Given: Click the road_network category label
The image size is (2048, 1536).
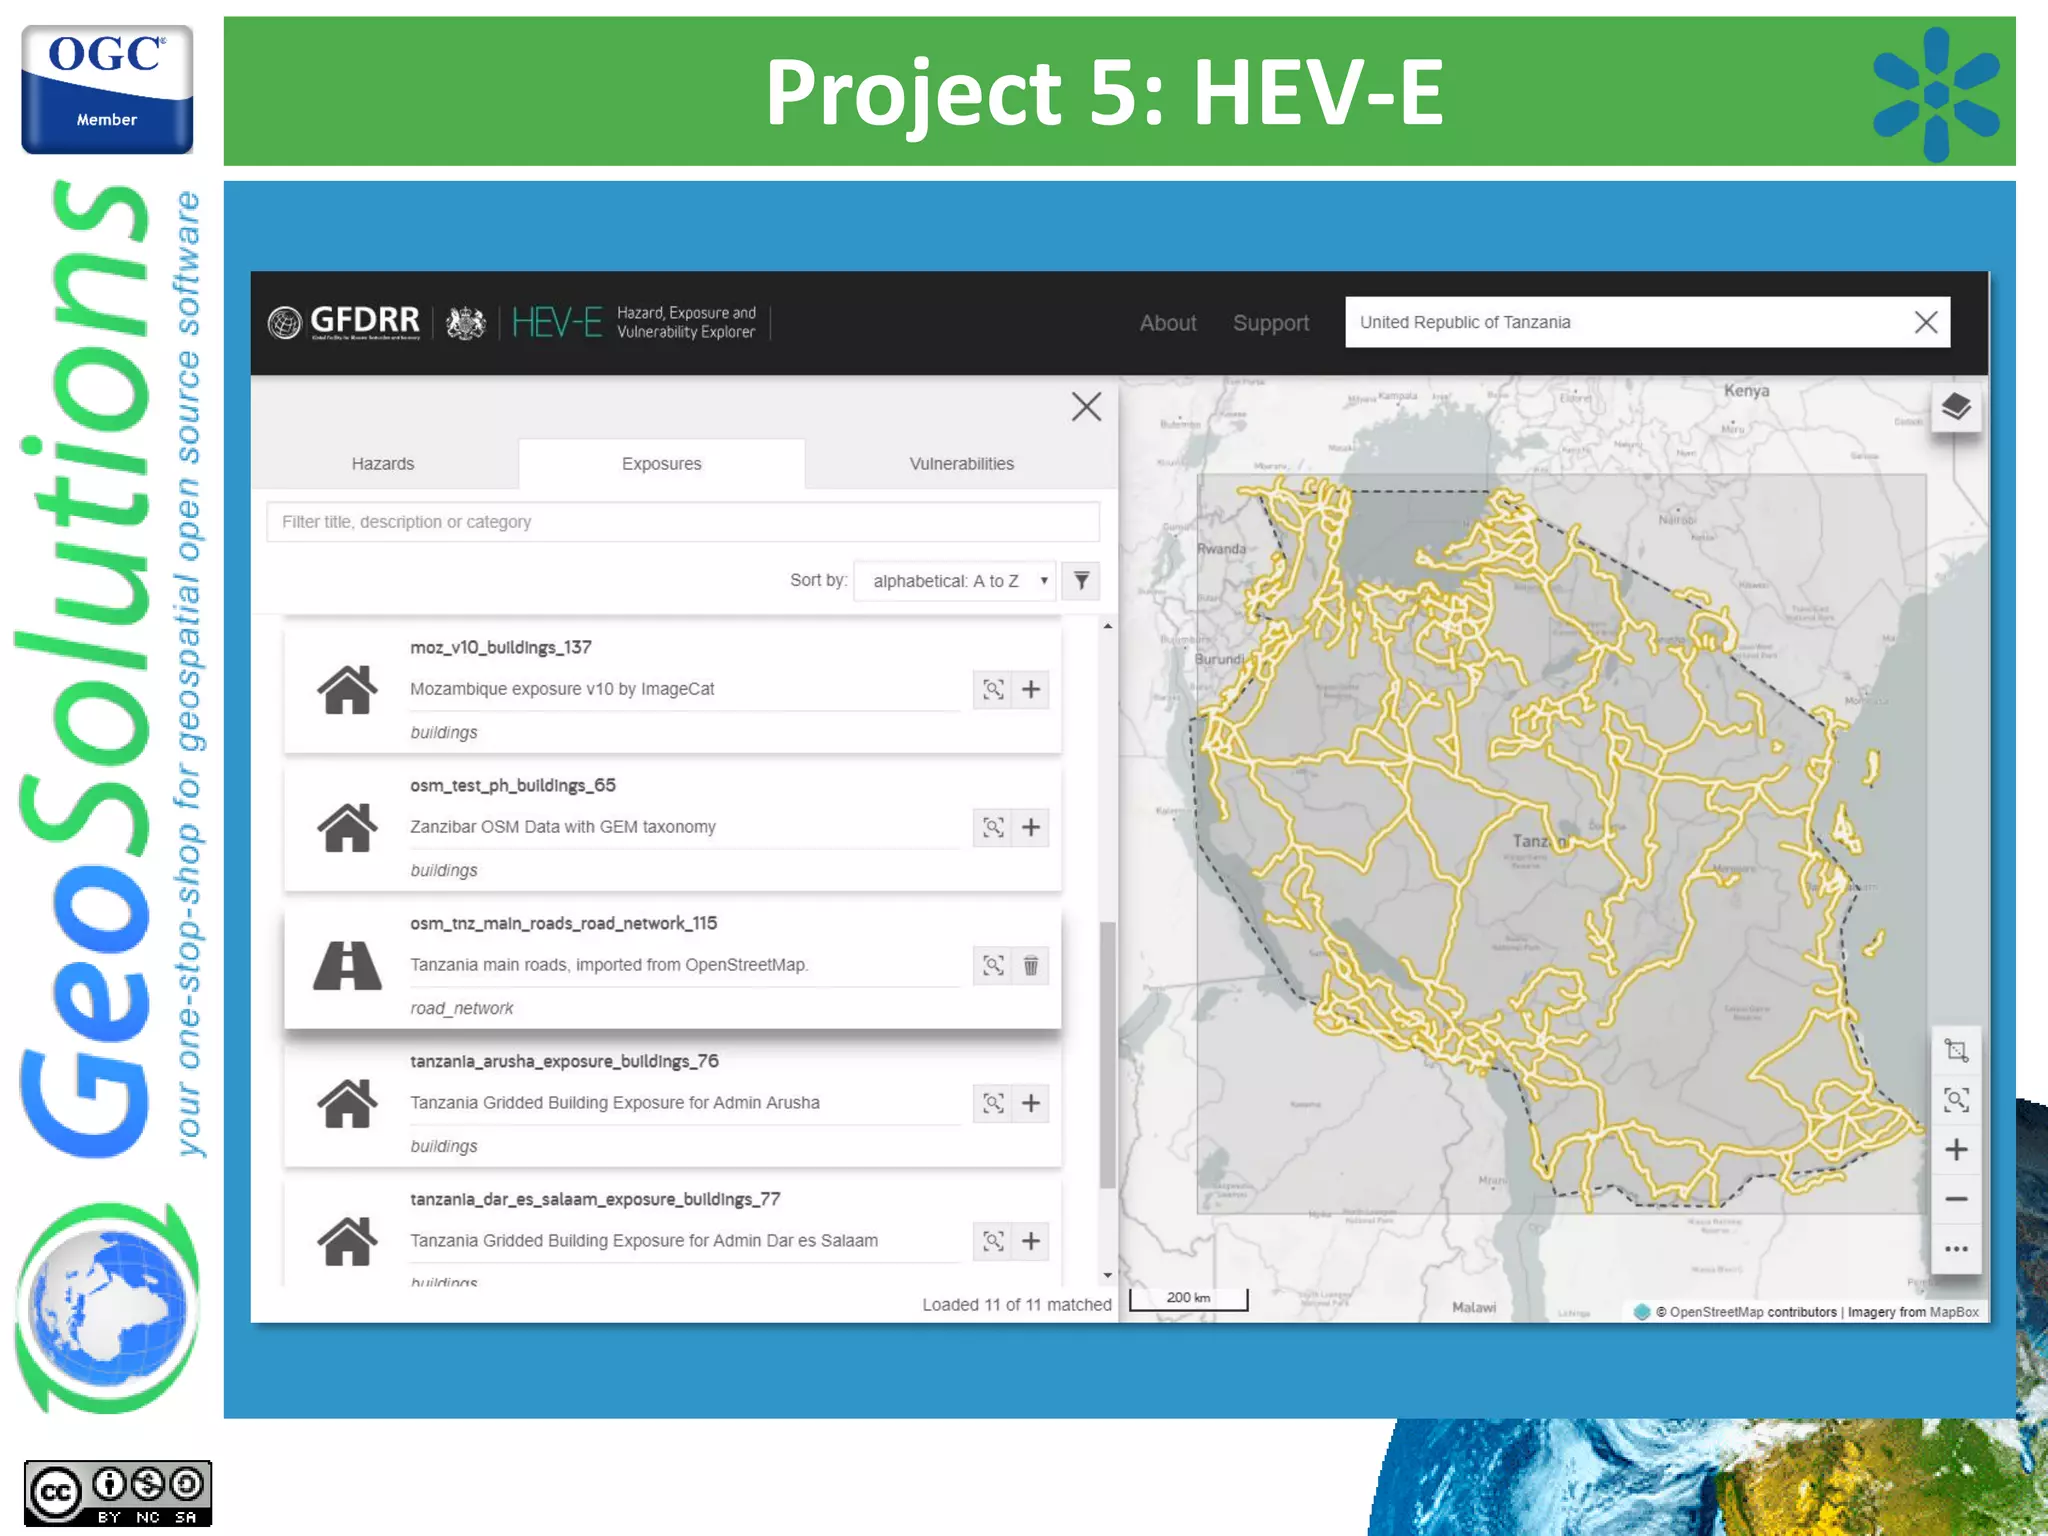Looking at the screenshot, I should point(462,1008).
